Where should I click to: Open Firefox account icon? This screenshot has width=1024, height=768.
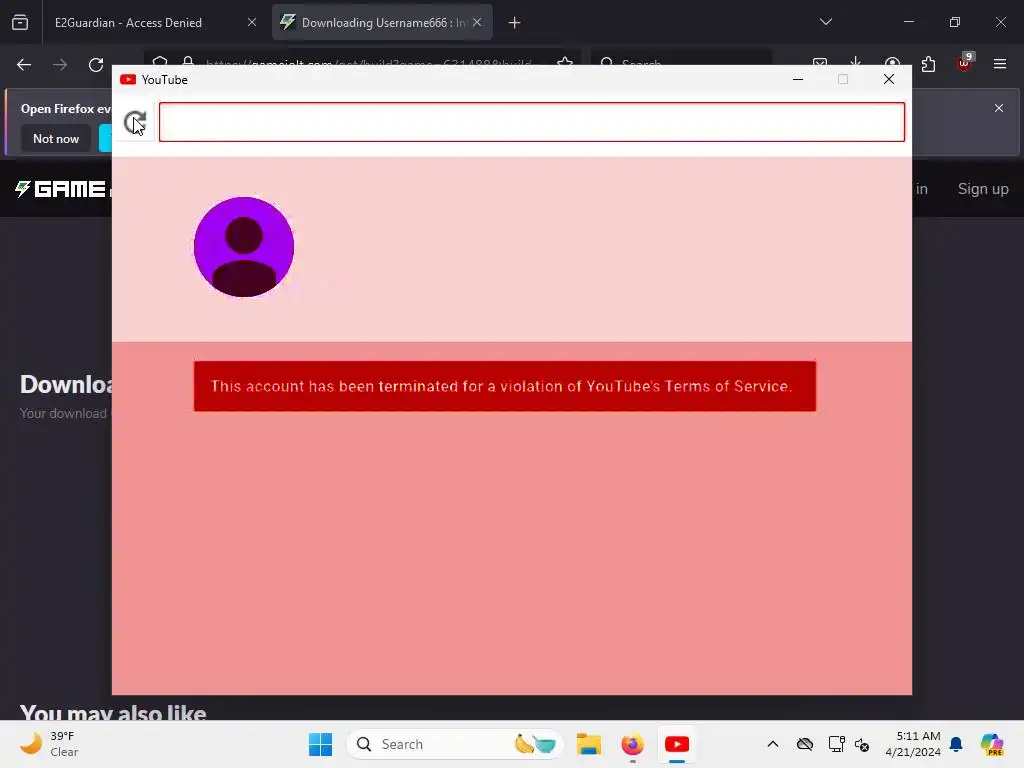pos(892,61)
